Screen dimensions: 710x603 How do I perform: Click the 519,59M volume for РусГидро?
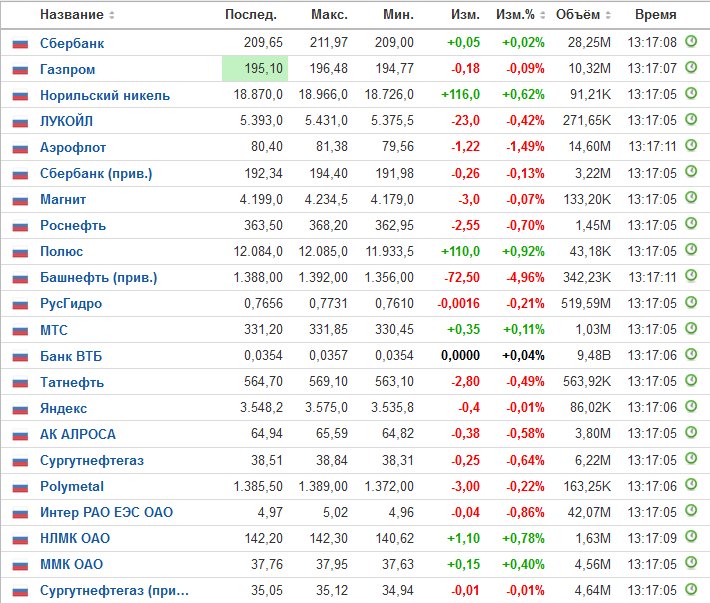586,303
